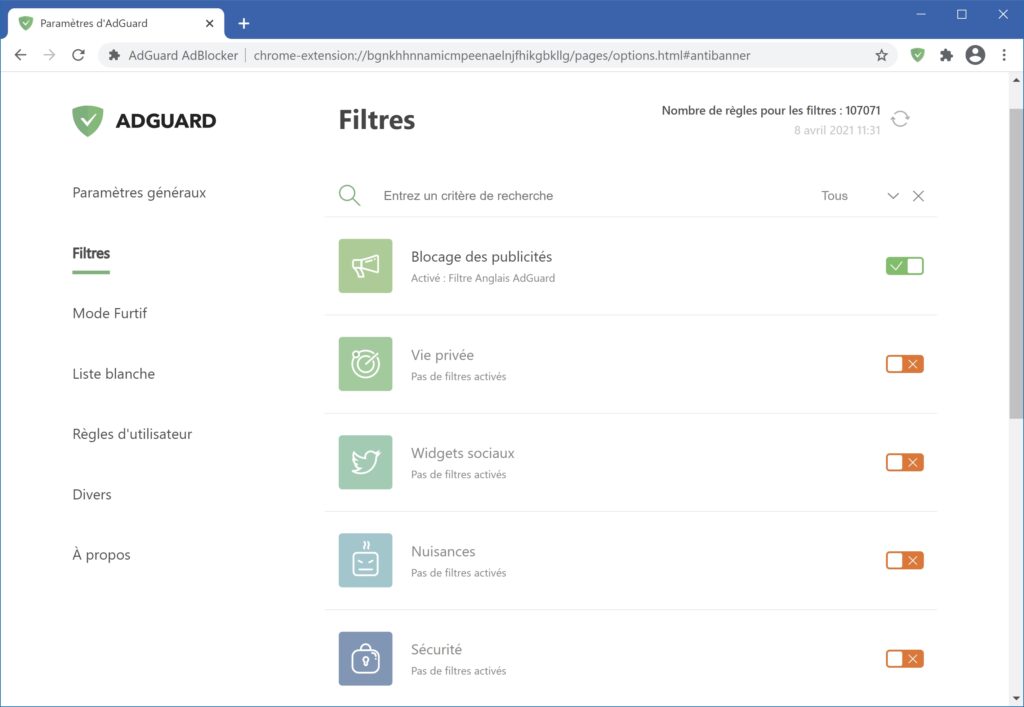Open the Blocage des publicités category
Image resolution: width=1024 pixels, height=707 pixels.
pyautogui.click(x=631, y=266)
